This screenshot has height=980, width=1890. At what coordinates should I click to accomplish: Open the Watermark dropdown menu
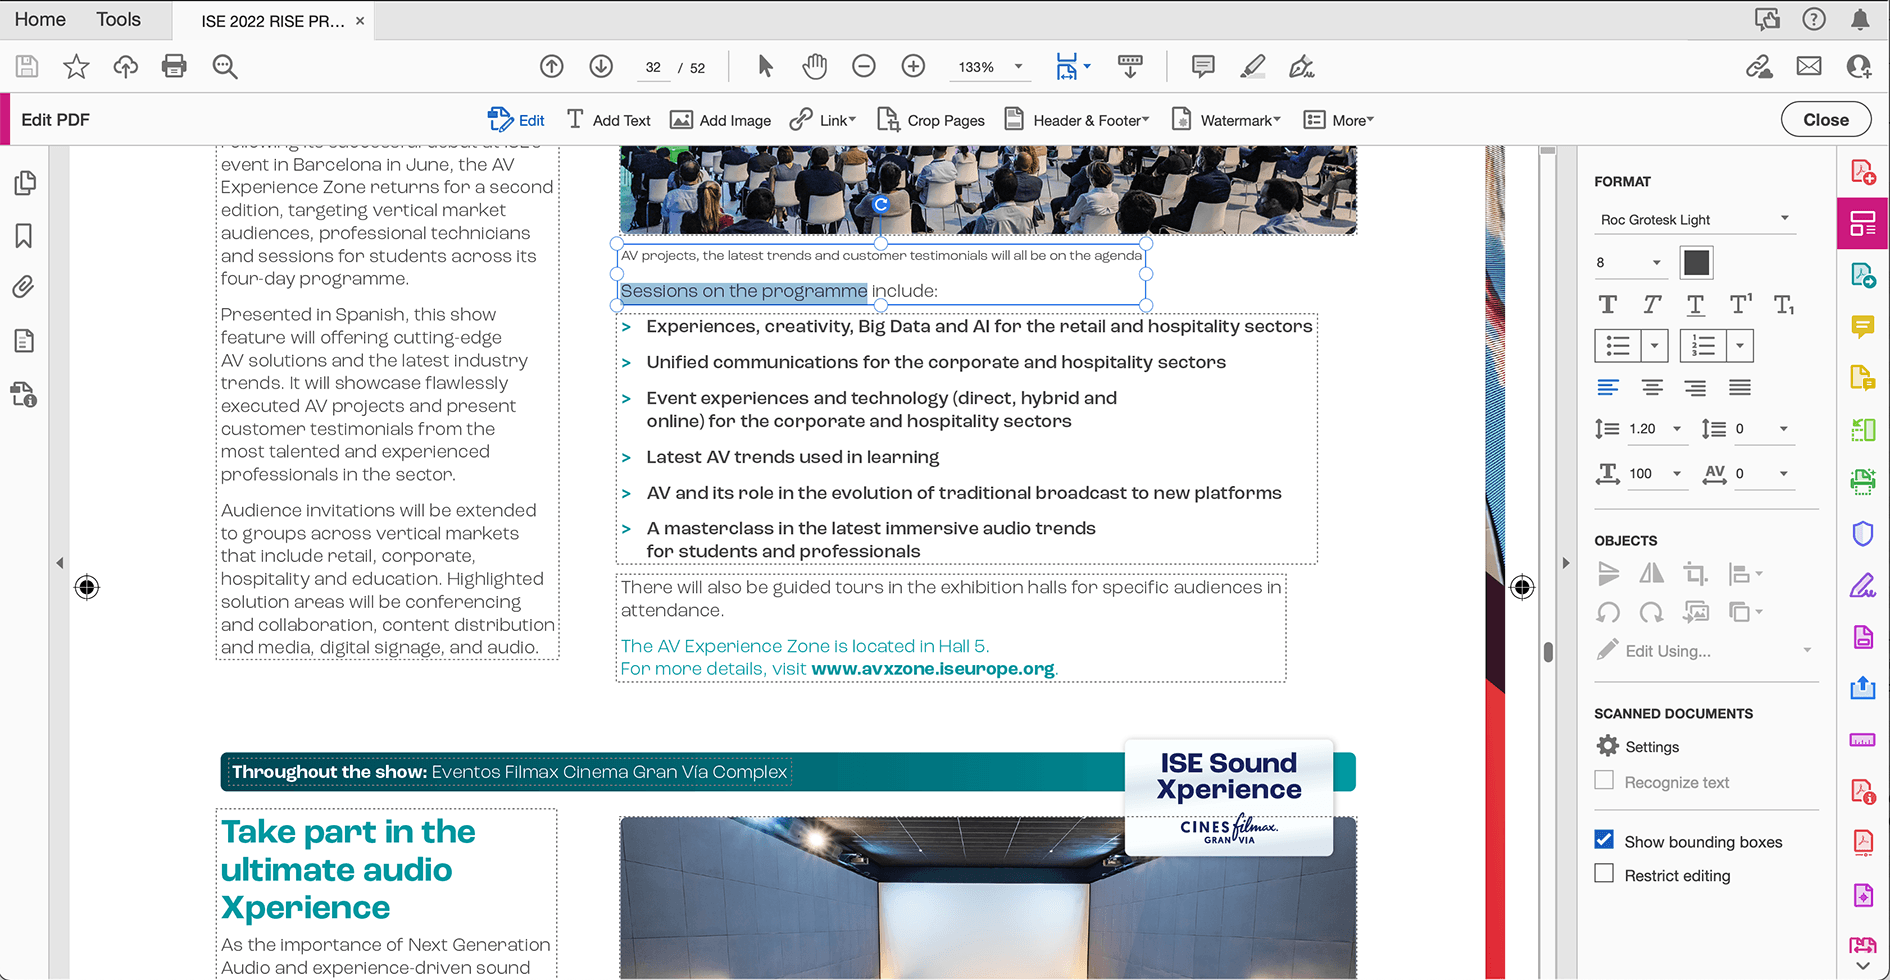click(x=1227, y=120)
